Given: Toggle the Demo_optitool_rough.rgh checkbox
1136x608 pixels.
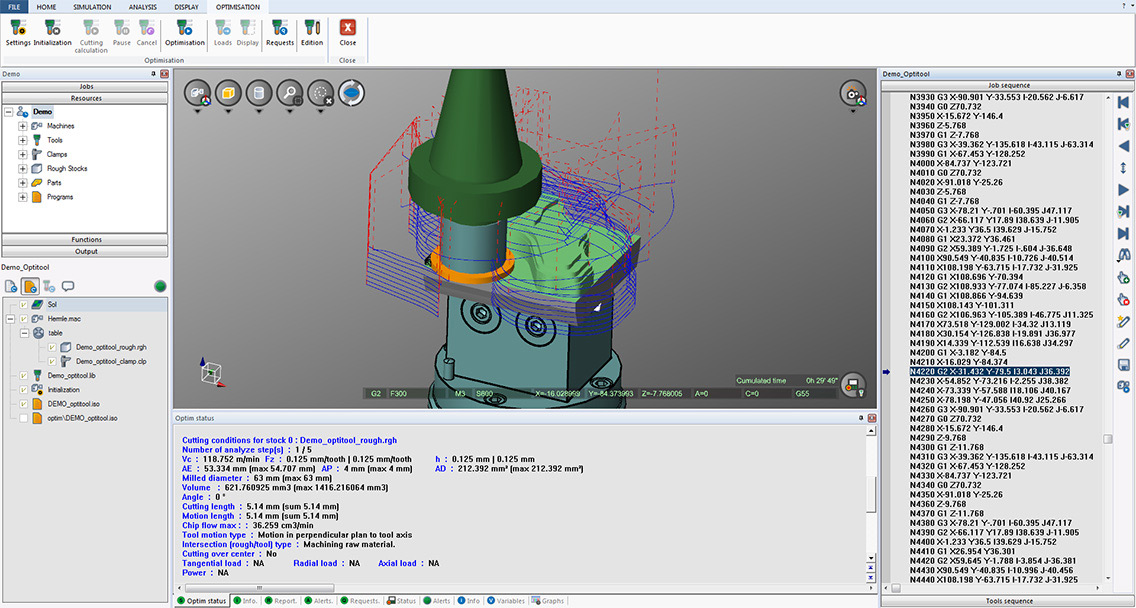Looking at the screenshot, I should point(52,347).
